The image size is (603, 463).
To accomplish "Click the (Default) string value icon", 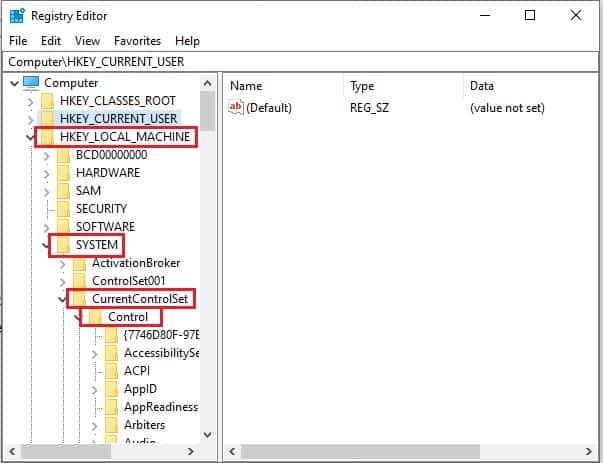I will coord(236,107).
